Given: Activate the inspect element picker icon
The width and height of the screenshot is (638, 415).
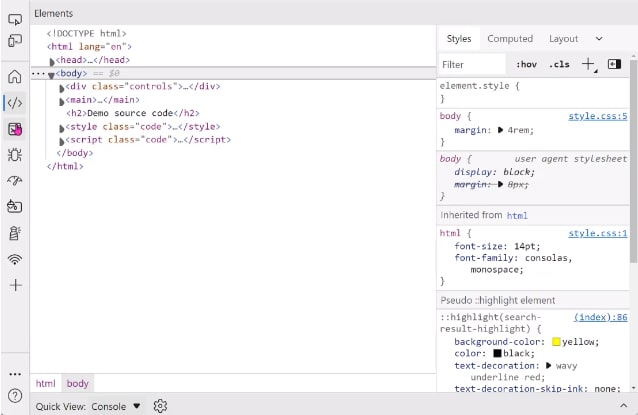Looking at the screenshot, I should pos(15,19).
